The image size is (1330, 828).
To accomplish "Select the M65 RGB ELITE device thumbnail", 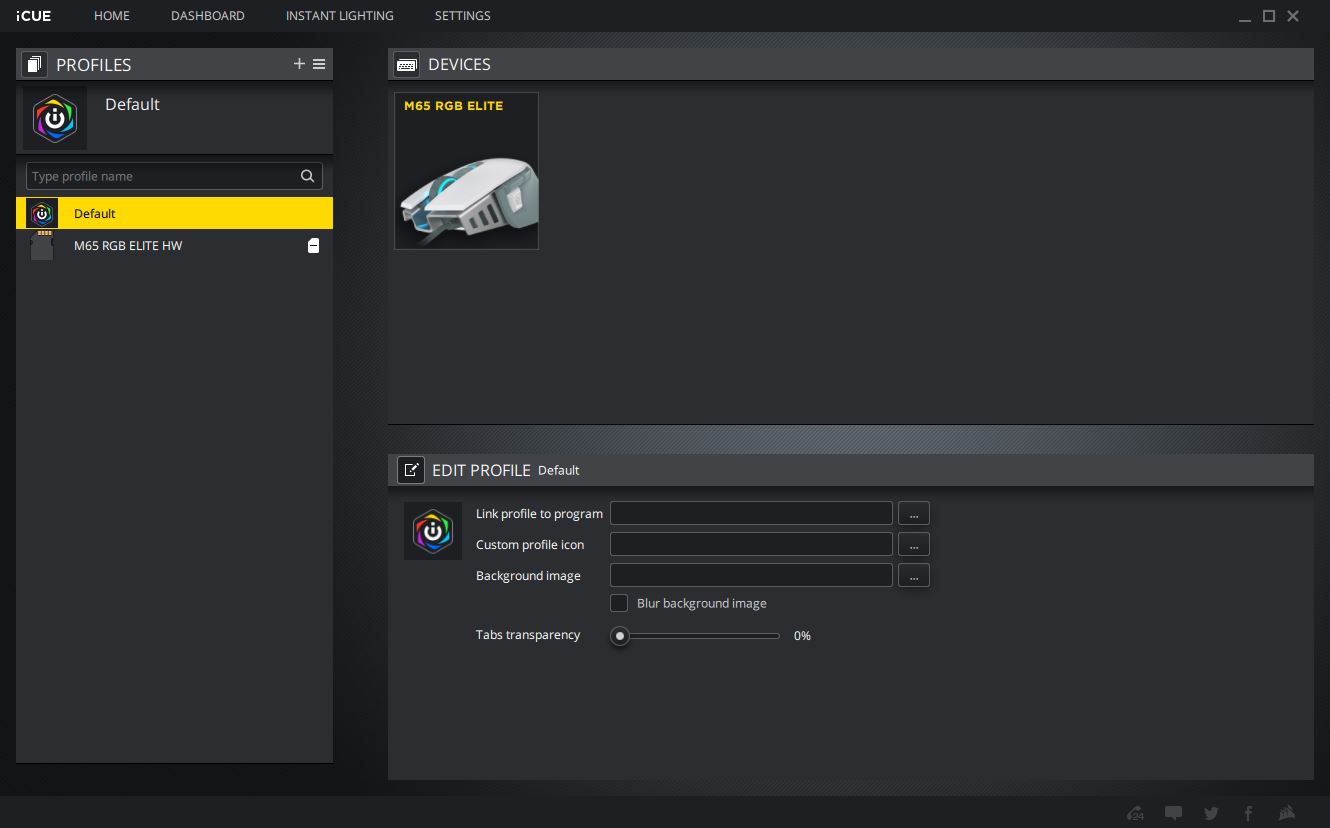I will (466, 171).
